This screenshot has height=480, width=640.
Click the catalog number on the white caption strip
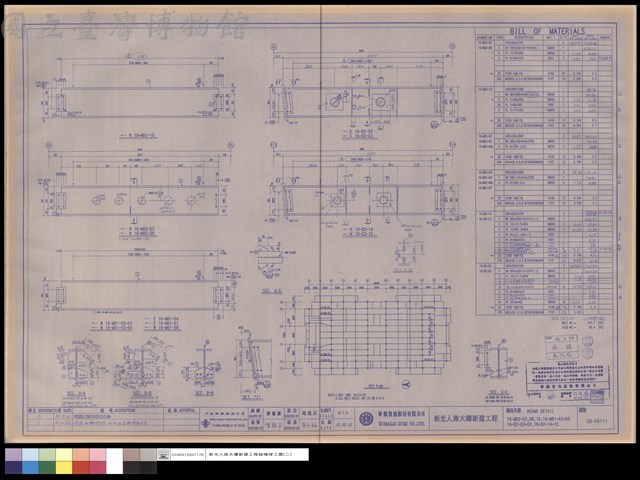click(x=188, y=454)
